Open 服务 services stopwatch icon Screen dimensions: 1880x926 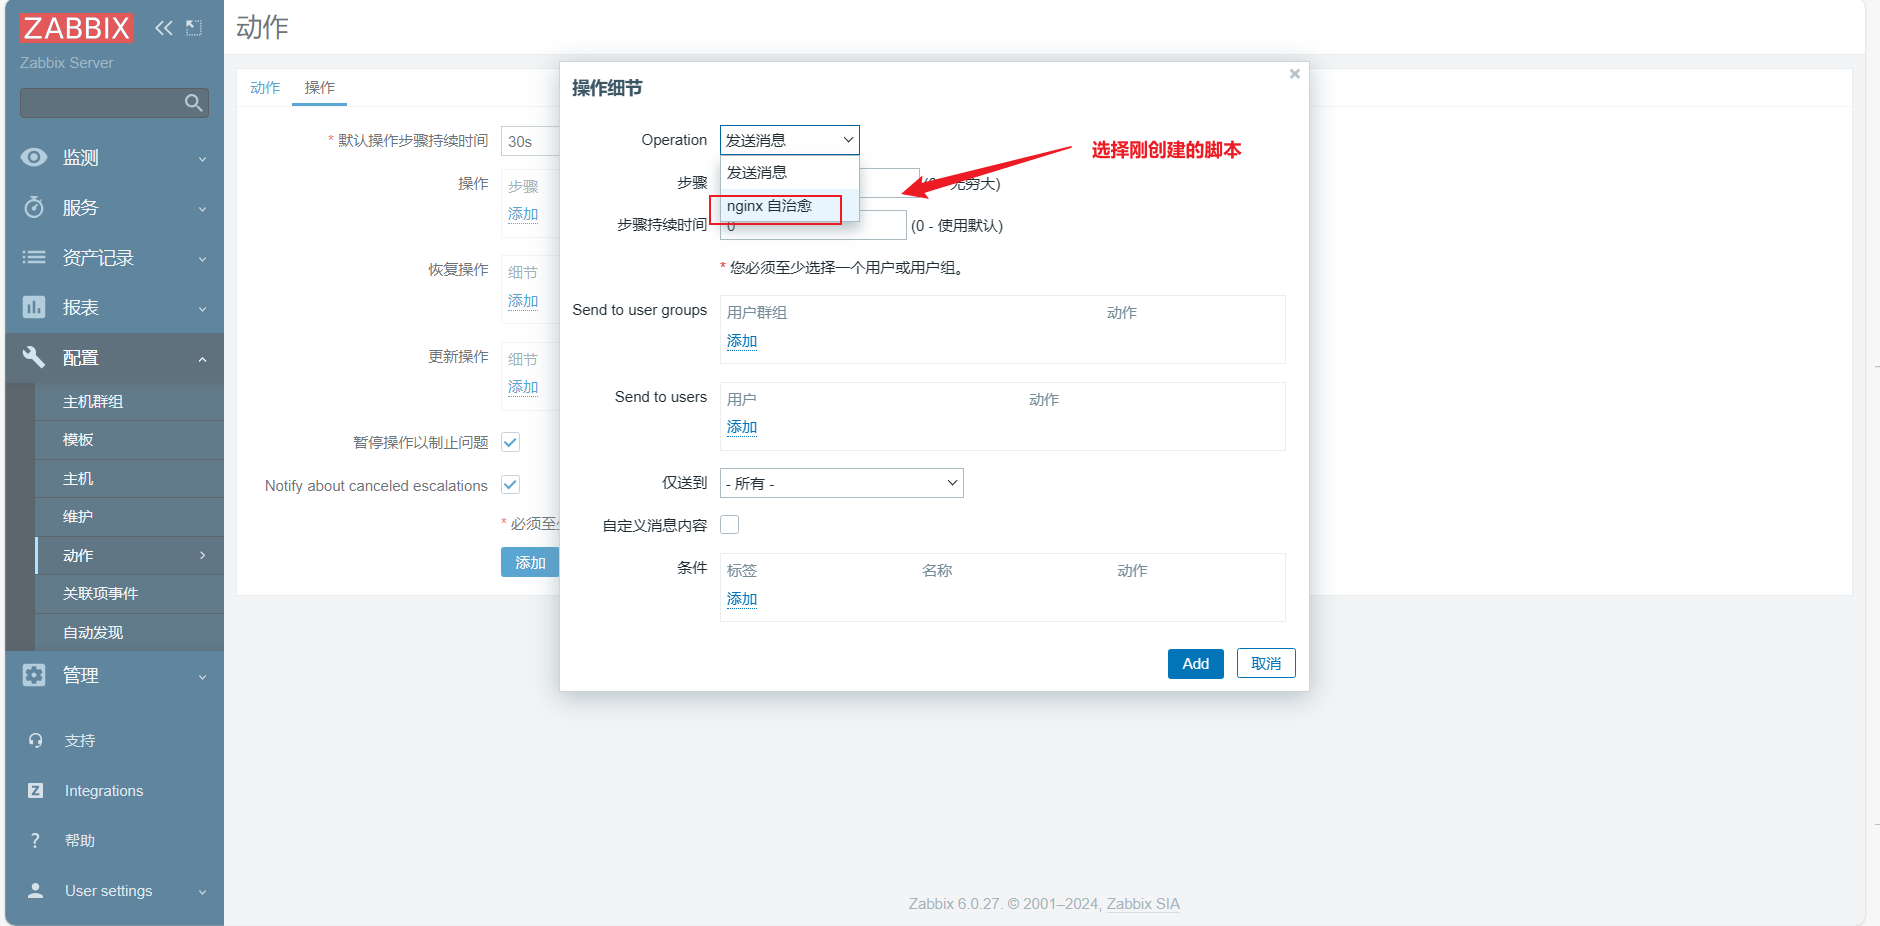tap(34, 207)
